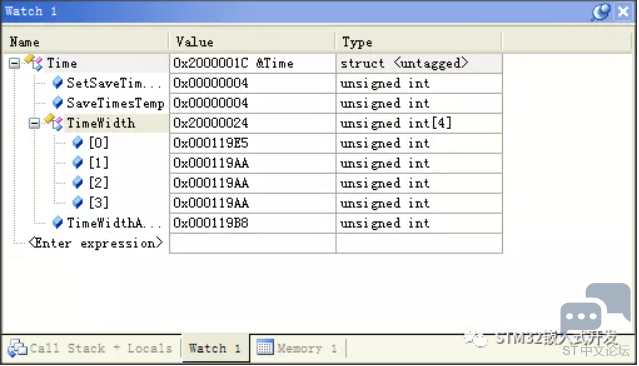Click the diamond icon beside [0]
This screenshot has width=639, height=366.
pyautogui.click(x=77, y=143)
